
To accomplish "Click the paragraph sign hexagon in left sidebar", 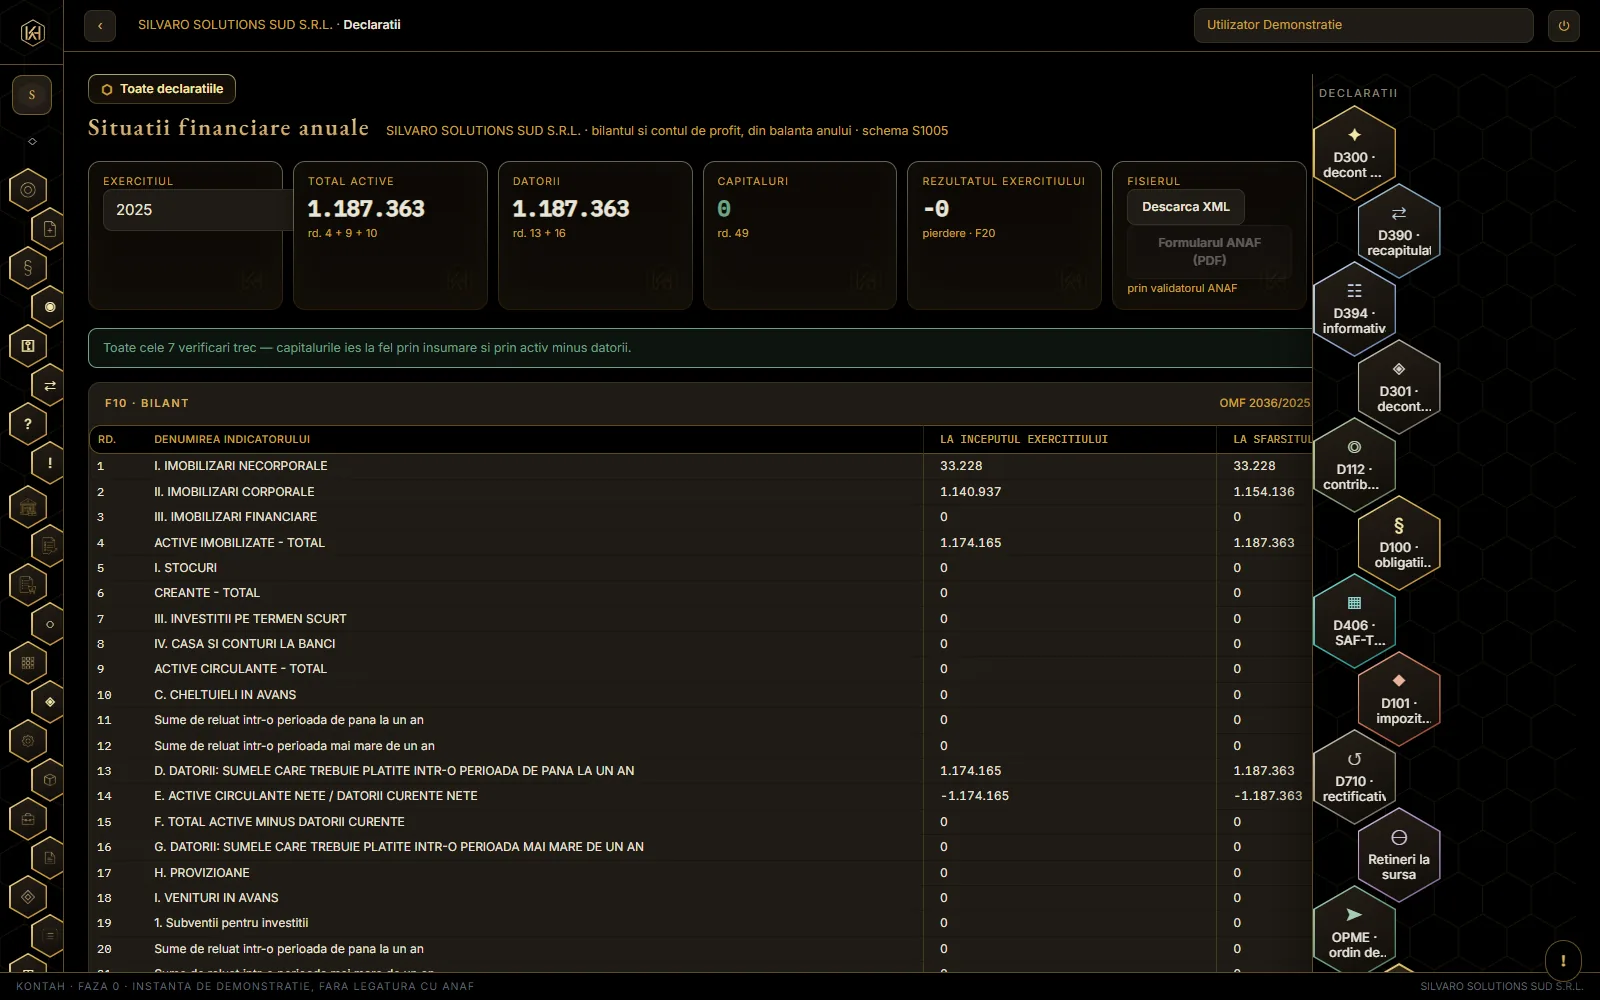I will pos(28,268).
